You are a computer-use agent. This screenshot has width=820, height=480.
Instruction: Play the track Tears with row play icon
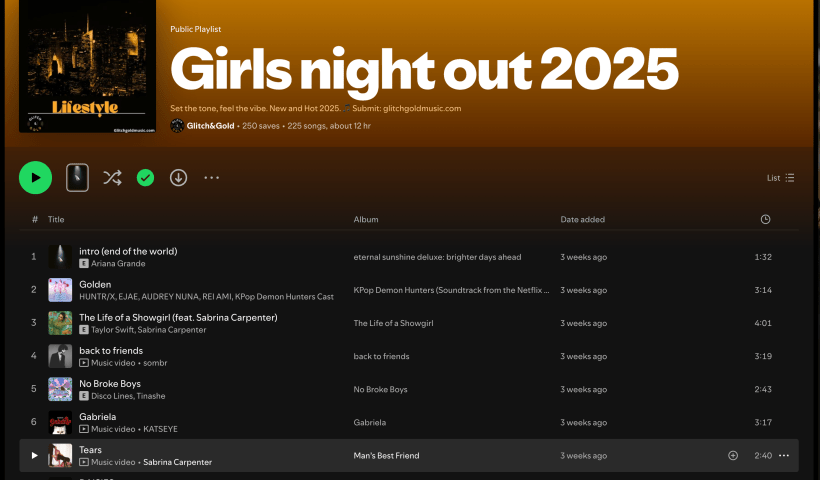[x=34, y=456]
